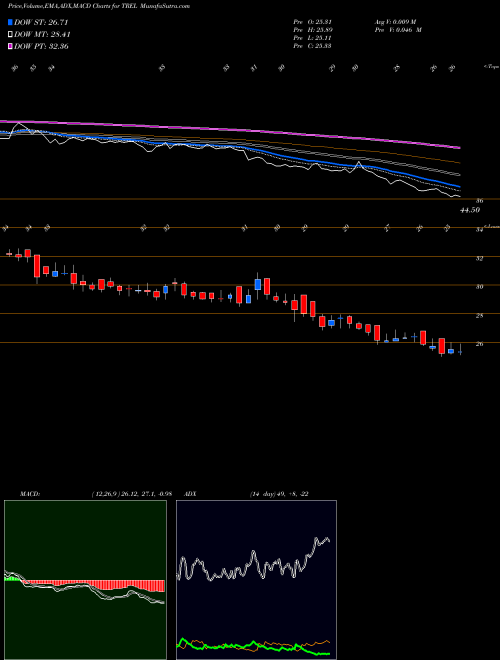The image size is (500, 660).
Task: Open the green MACD histogram chart
Action: pos(85,580)
